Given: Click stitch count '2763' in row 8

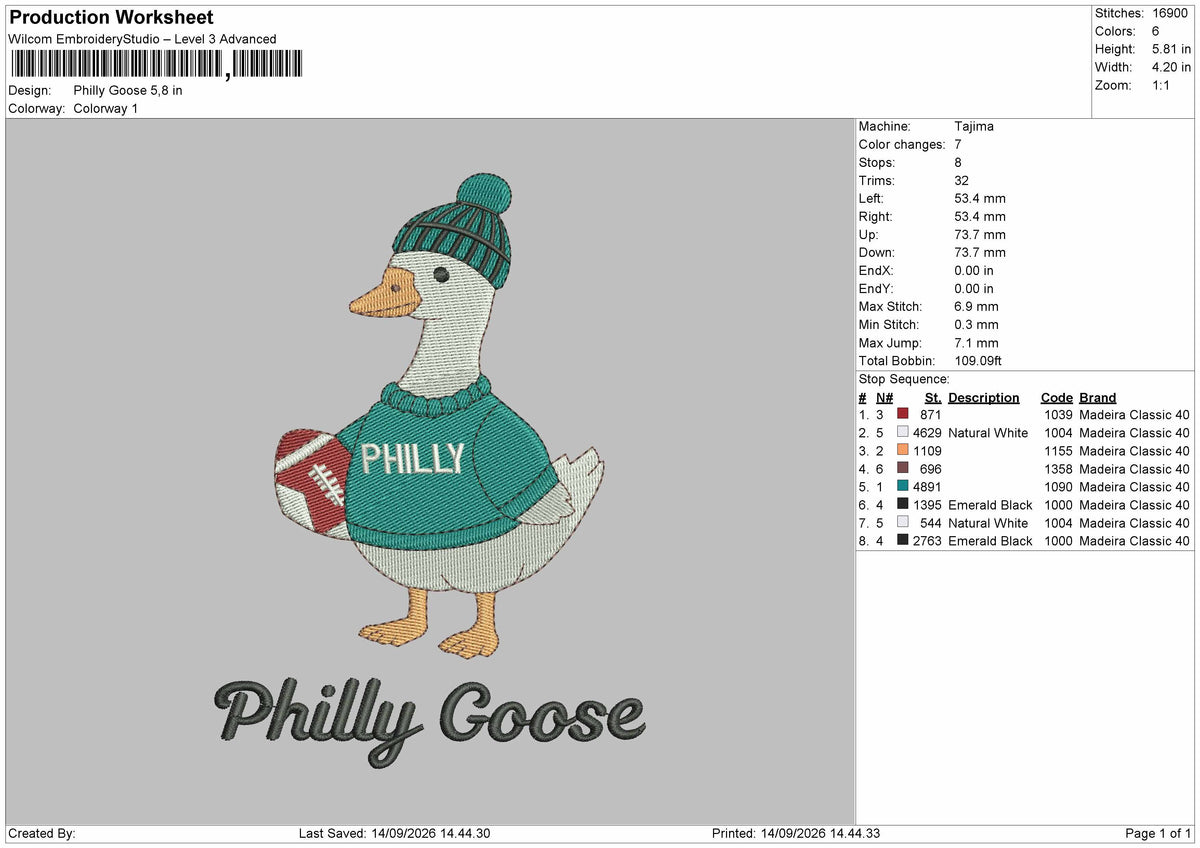Looking at the screenshot, I should point(927,541).
